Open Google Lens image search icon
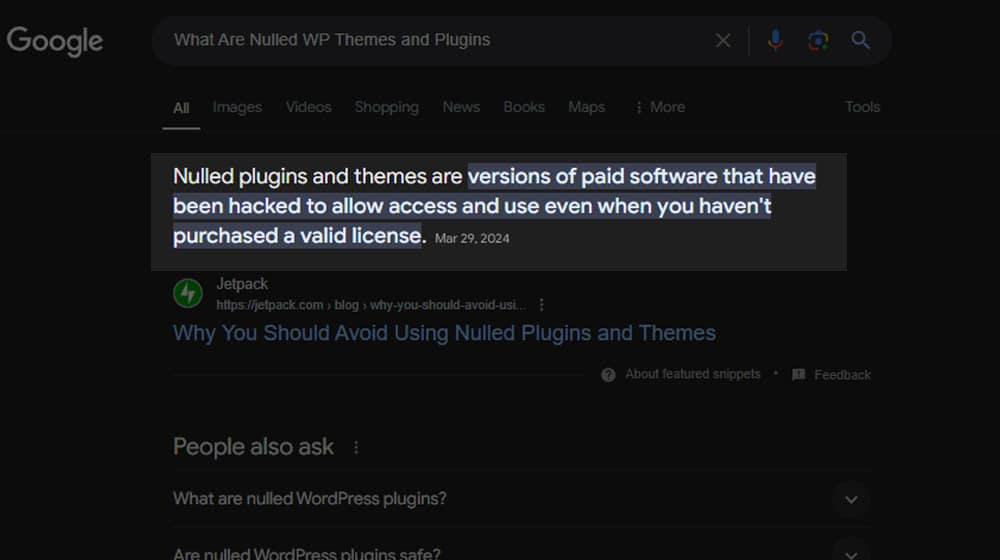1000x560 pixels. (x=818, y=41)
